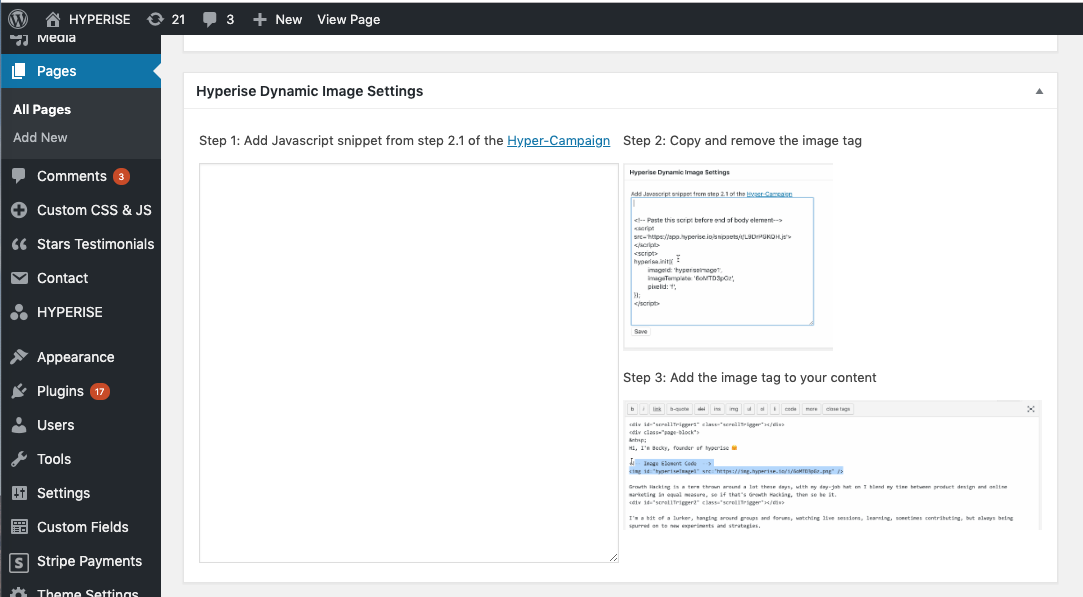The image size is (1083, 597).
Task: Click the Step 2 example screenshot
Action: coord(727,256)
